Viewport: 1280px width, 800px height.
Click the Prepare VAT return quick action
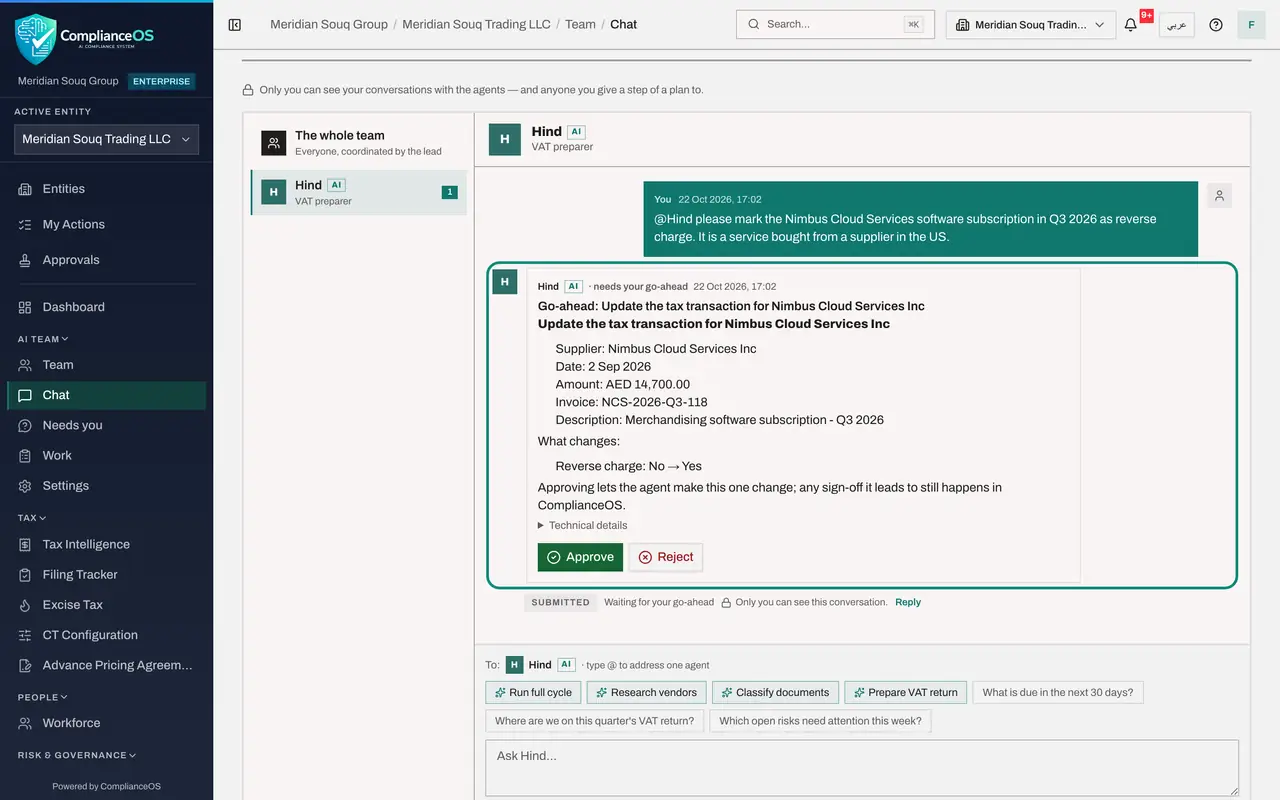click(905, 692)
